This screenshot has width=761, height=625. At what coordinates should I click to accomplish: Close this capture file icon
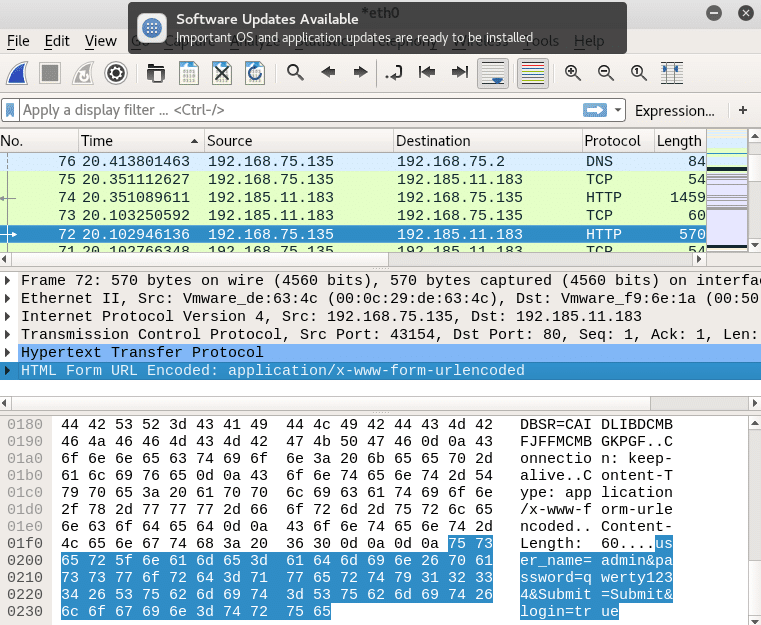[x=222, y=73]
